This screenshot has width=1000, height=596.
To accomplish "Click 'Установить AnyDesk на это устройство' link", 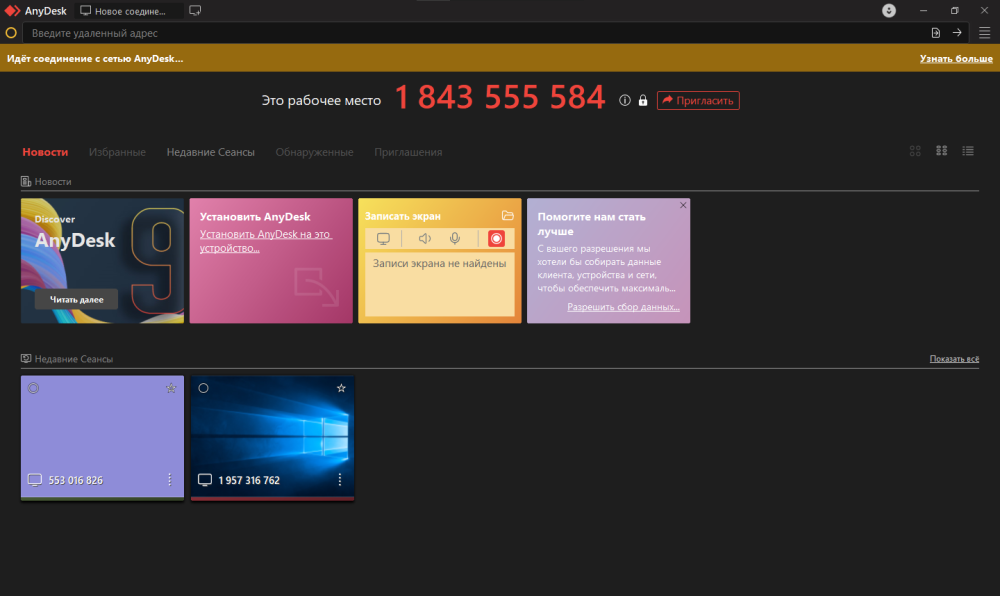I will click(x=265, y=241).
